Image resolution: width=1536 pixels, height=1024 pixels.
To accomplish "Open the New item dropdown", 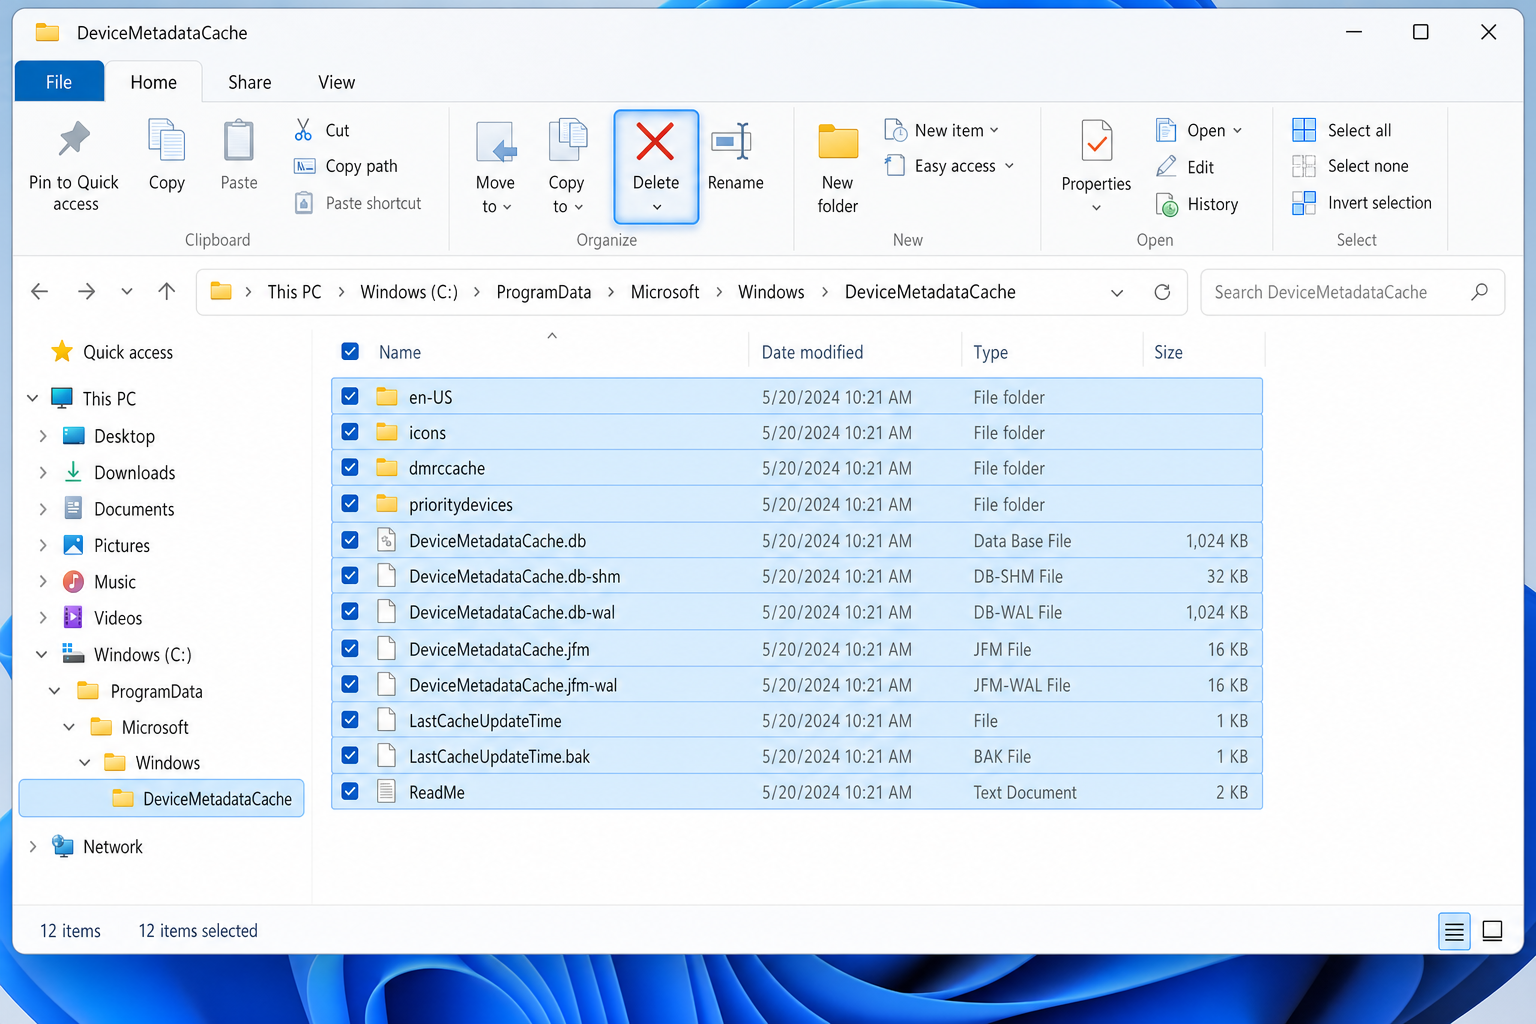I will click(x=994, y=130).
